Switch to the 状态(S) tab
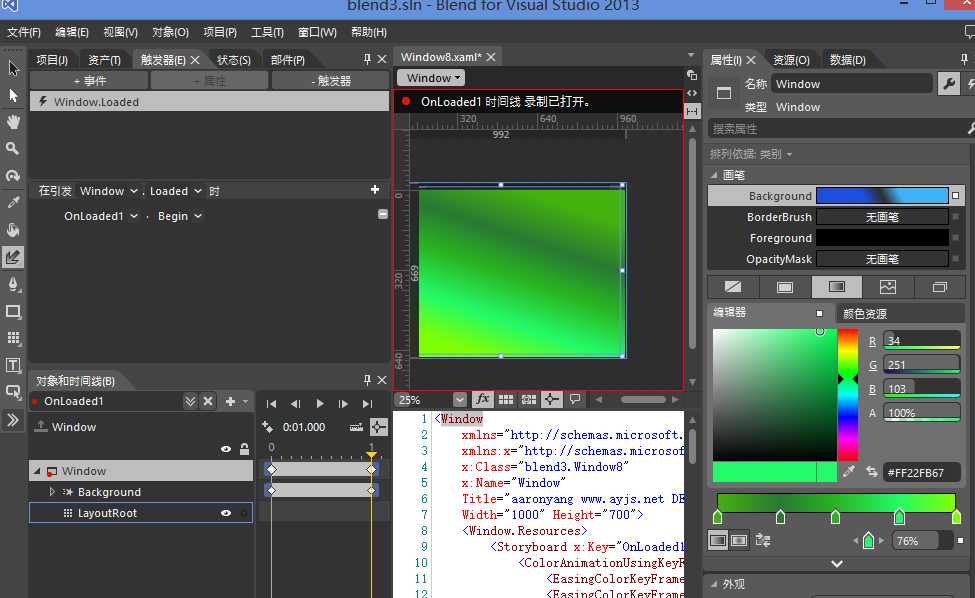975x598 pixels. [x=233, y=60]
